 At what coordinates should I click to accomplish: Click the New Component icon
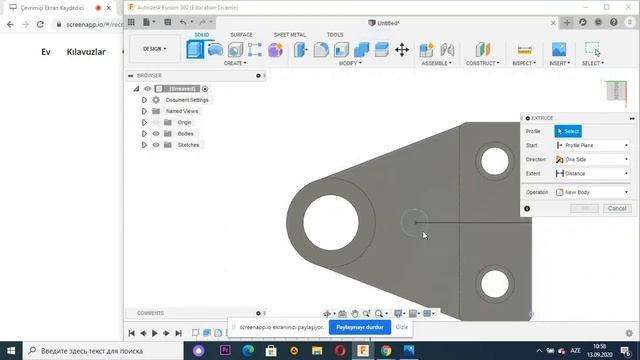427,50
